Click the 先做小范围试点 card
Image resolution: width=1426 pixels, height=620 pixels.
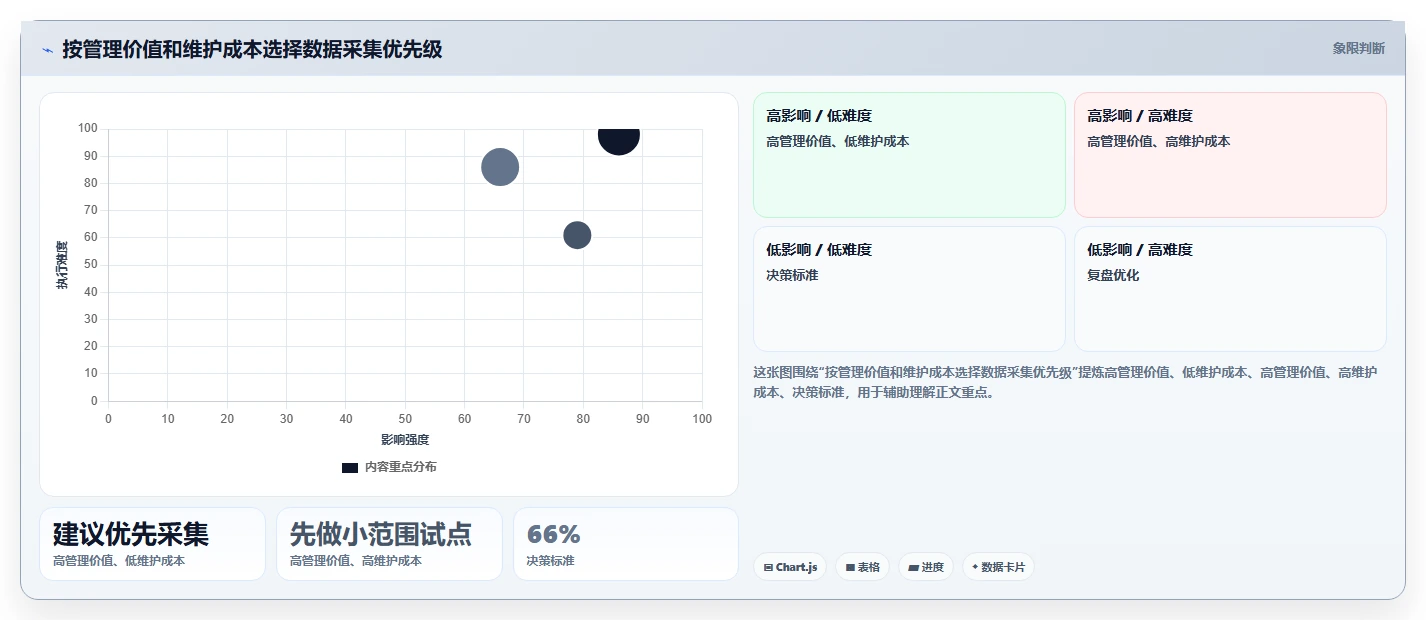(389, 544)
